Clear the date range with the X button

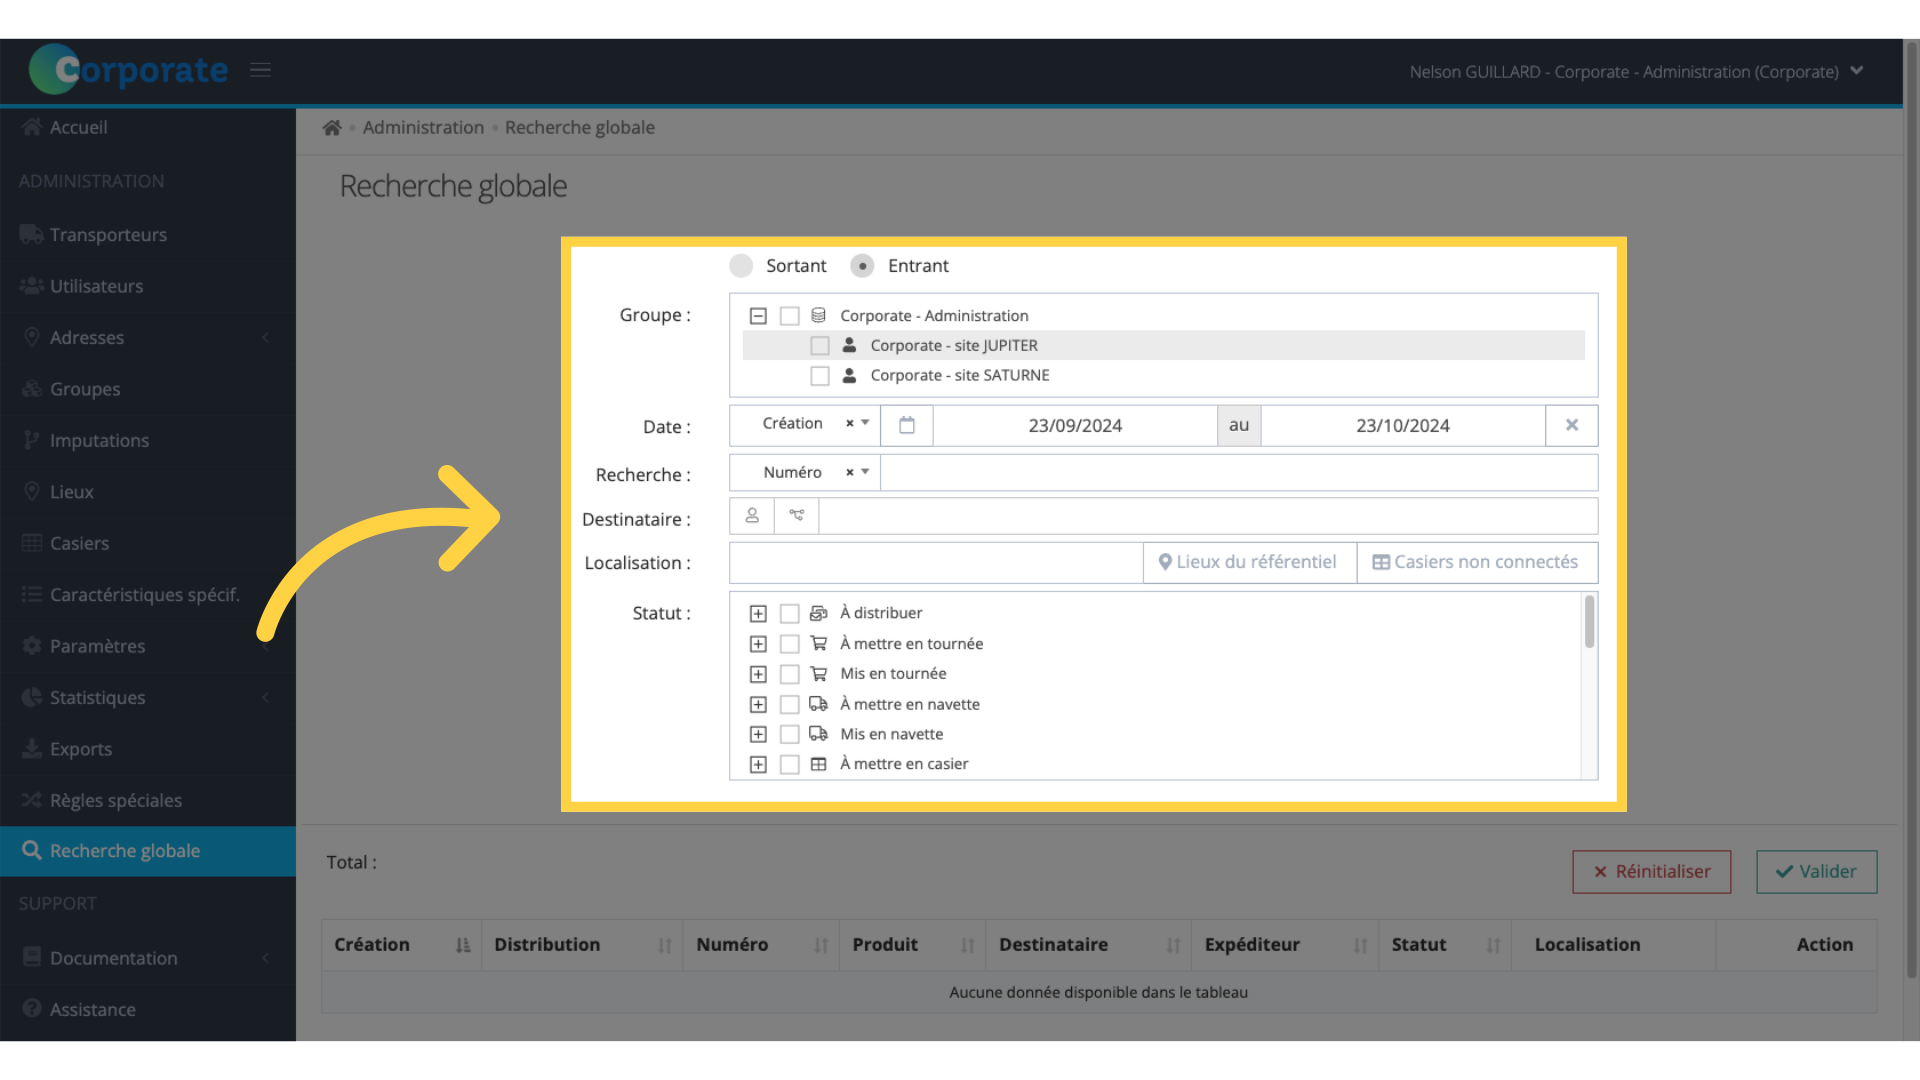[x=1572, y=425]
